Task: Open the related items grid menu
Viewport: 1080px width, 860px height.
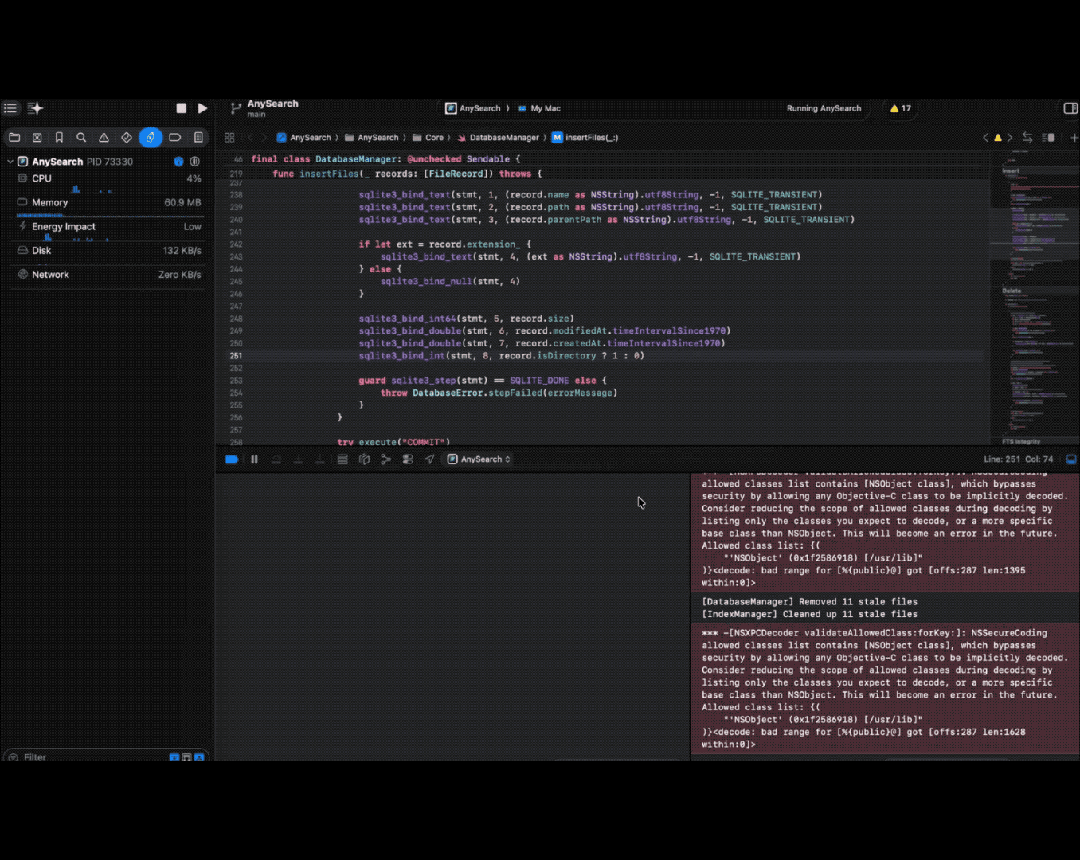Action: (230, 138)
